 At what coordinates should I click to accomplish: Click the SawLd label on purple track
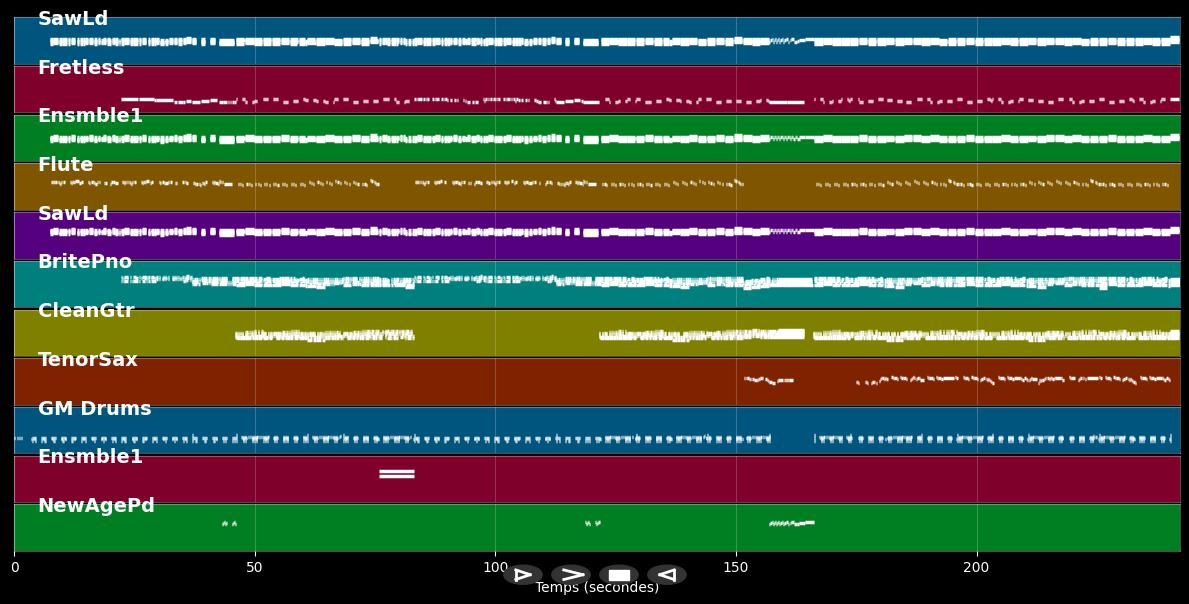pyautogui.click(x=73, y=214)
